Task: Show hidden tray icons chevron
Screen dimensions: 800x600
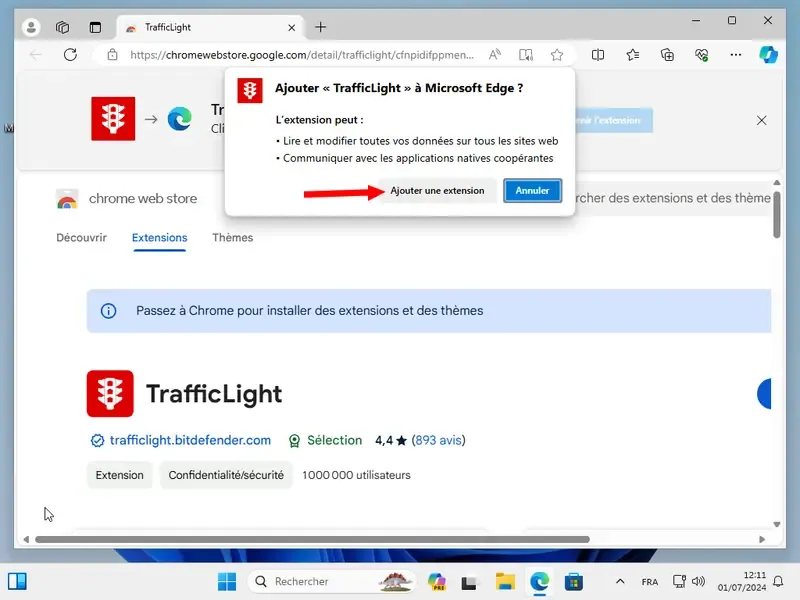Action: tap(620, 581)
